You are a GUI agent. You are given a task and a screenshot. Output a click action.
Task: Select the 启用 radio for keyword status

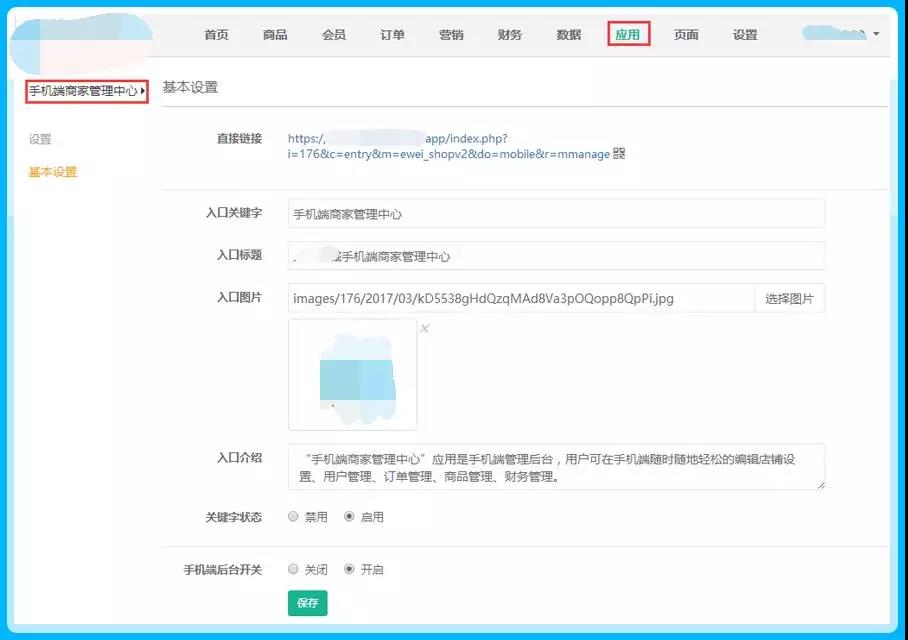[349, 517]
